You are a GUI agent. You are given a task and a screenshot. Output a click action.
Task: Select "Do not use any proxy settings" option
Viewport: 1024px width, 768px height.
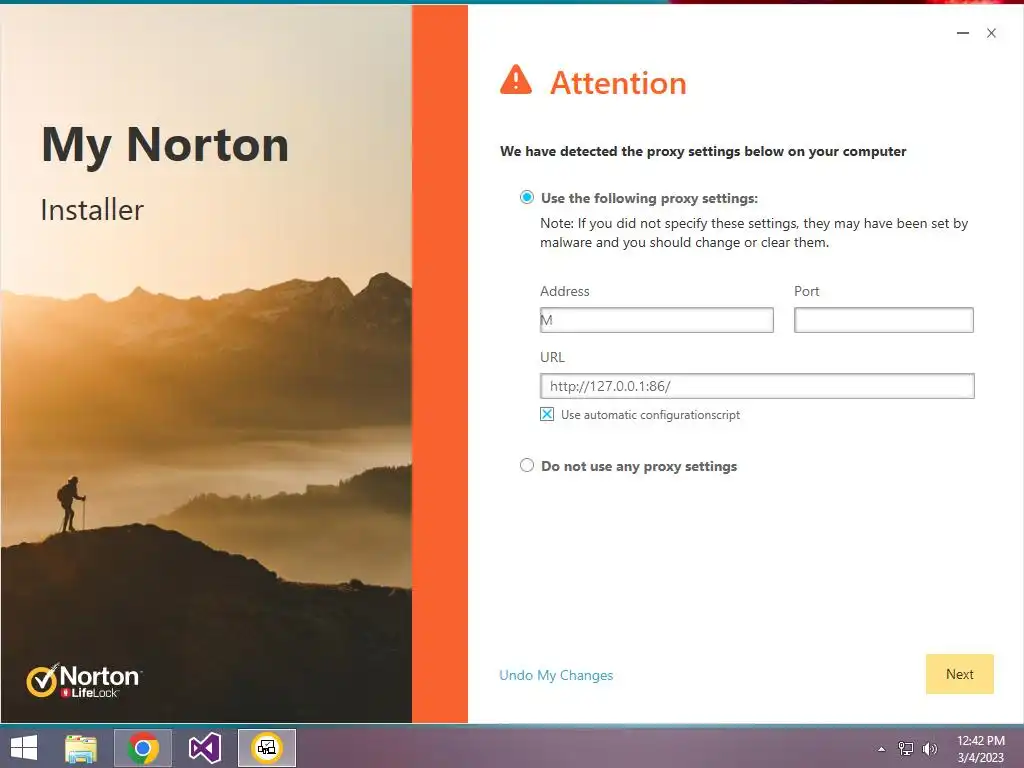click(526, 466)
